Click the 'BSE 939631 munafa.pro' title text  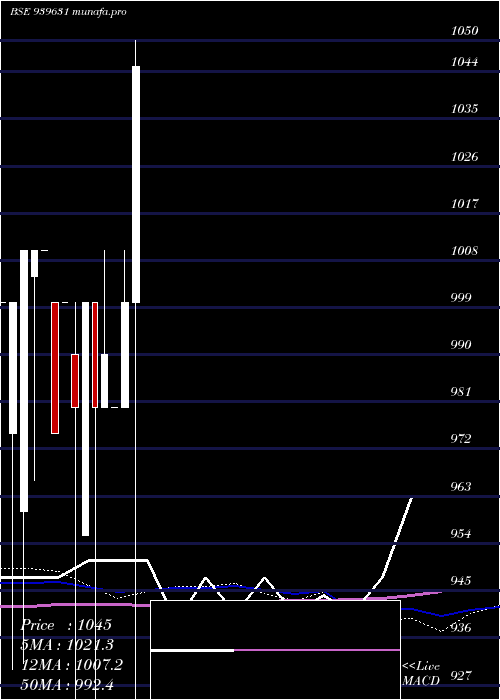pyautogui.click(x=68, y=12)
